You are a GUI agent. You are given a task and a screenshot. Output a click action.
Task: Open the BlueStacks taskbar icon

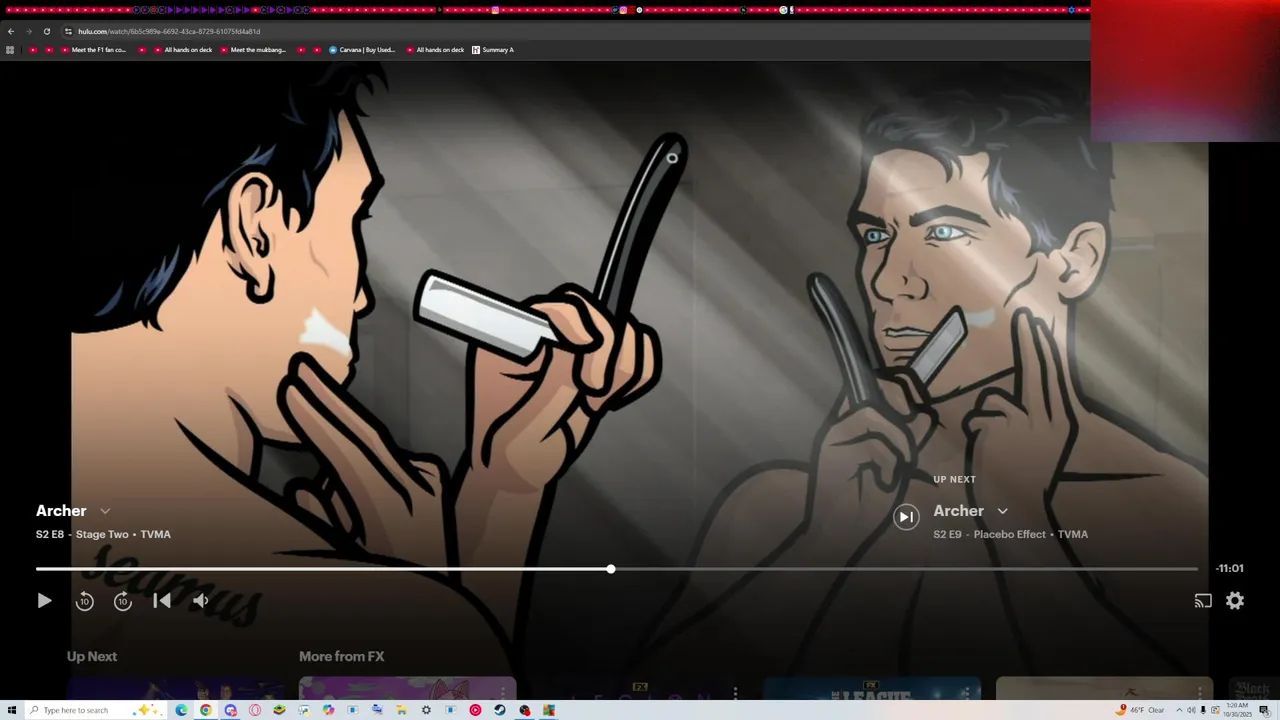[279, 710]
